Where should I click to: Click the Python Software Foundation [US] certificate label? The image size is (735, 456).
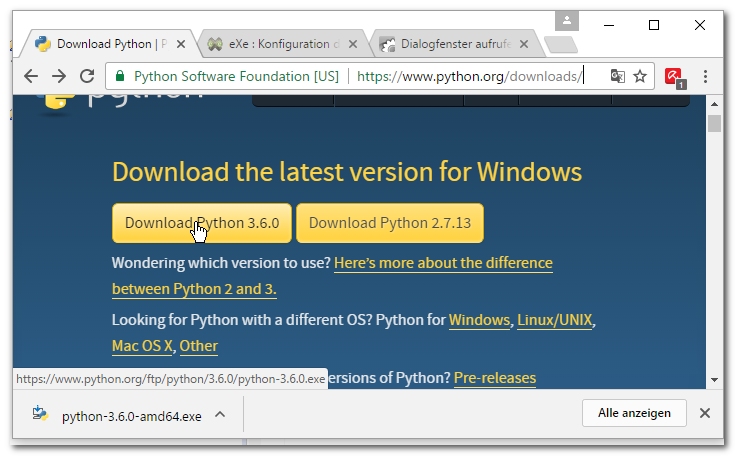[x=236, y=76]
